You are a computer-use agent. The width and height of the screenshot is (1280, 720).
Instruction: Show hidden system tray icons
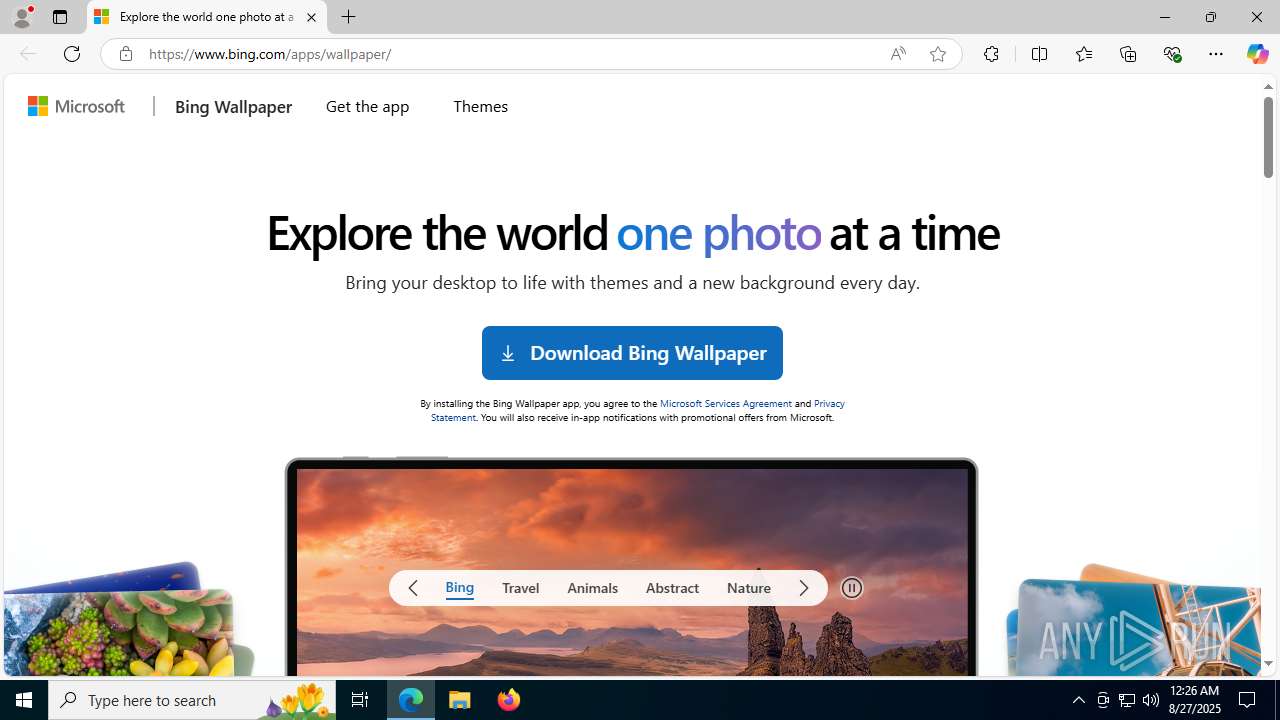pyautogui.click(x=1078, y=700)
